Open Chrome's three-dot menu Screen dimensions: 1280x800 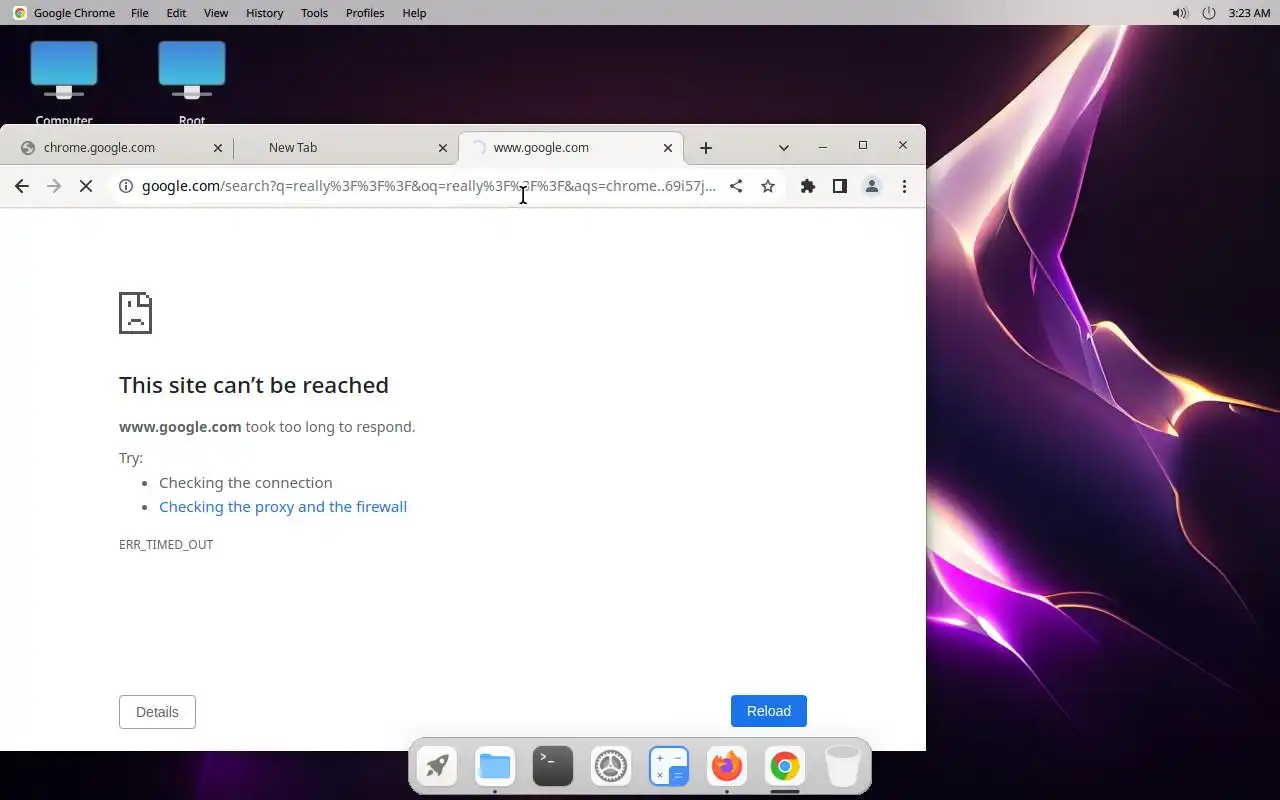[904, 186]
